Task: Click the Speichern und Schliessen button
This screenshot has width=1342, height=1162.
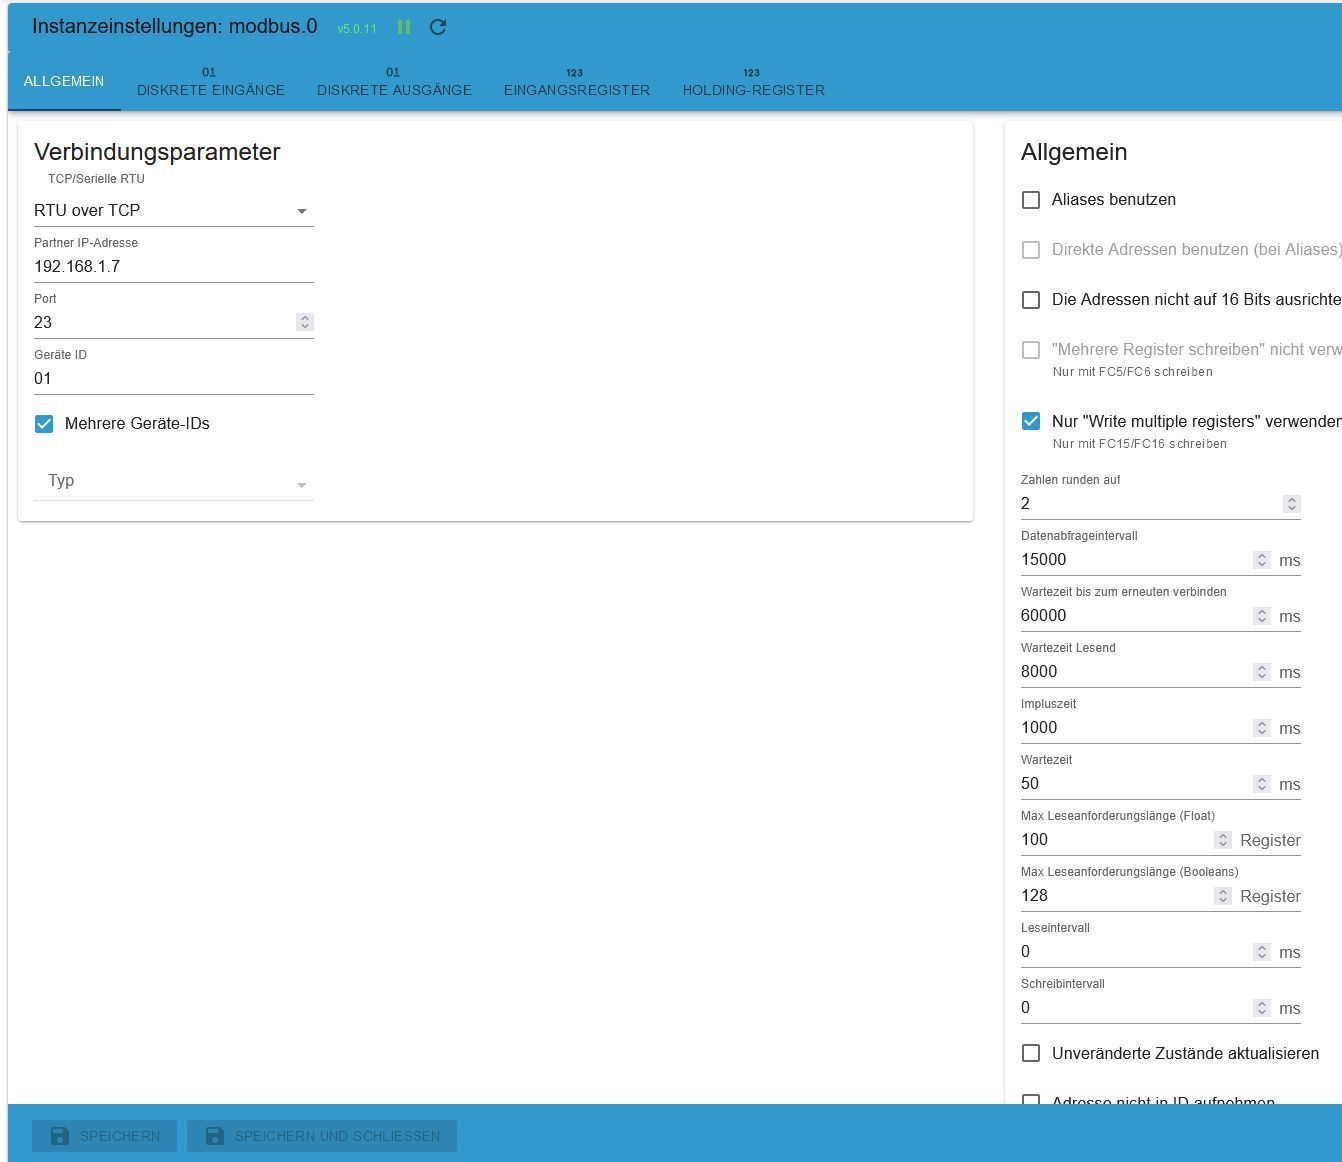Action: (322, 1136)
